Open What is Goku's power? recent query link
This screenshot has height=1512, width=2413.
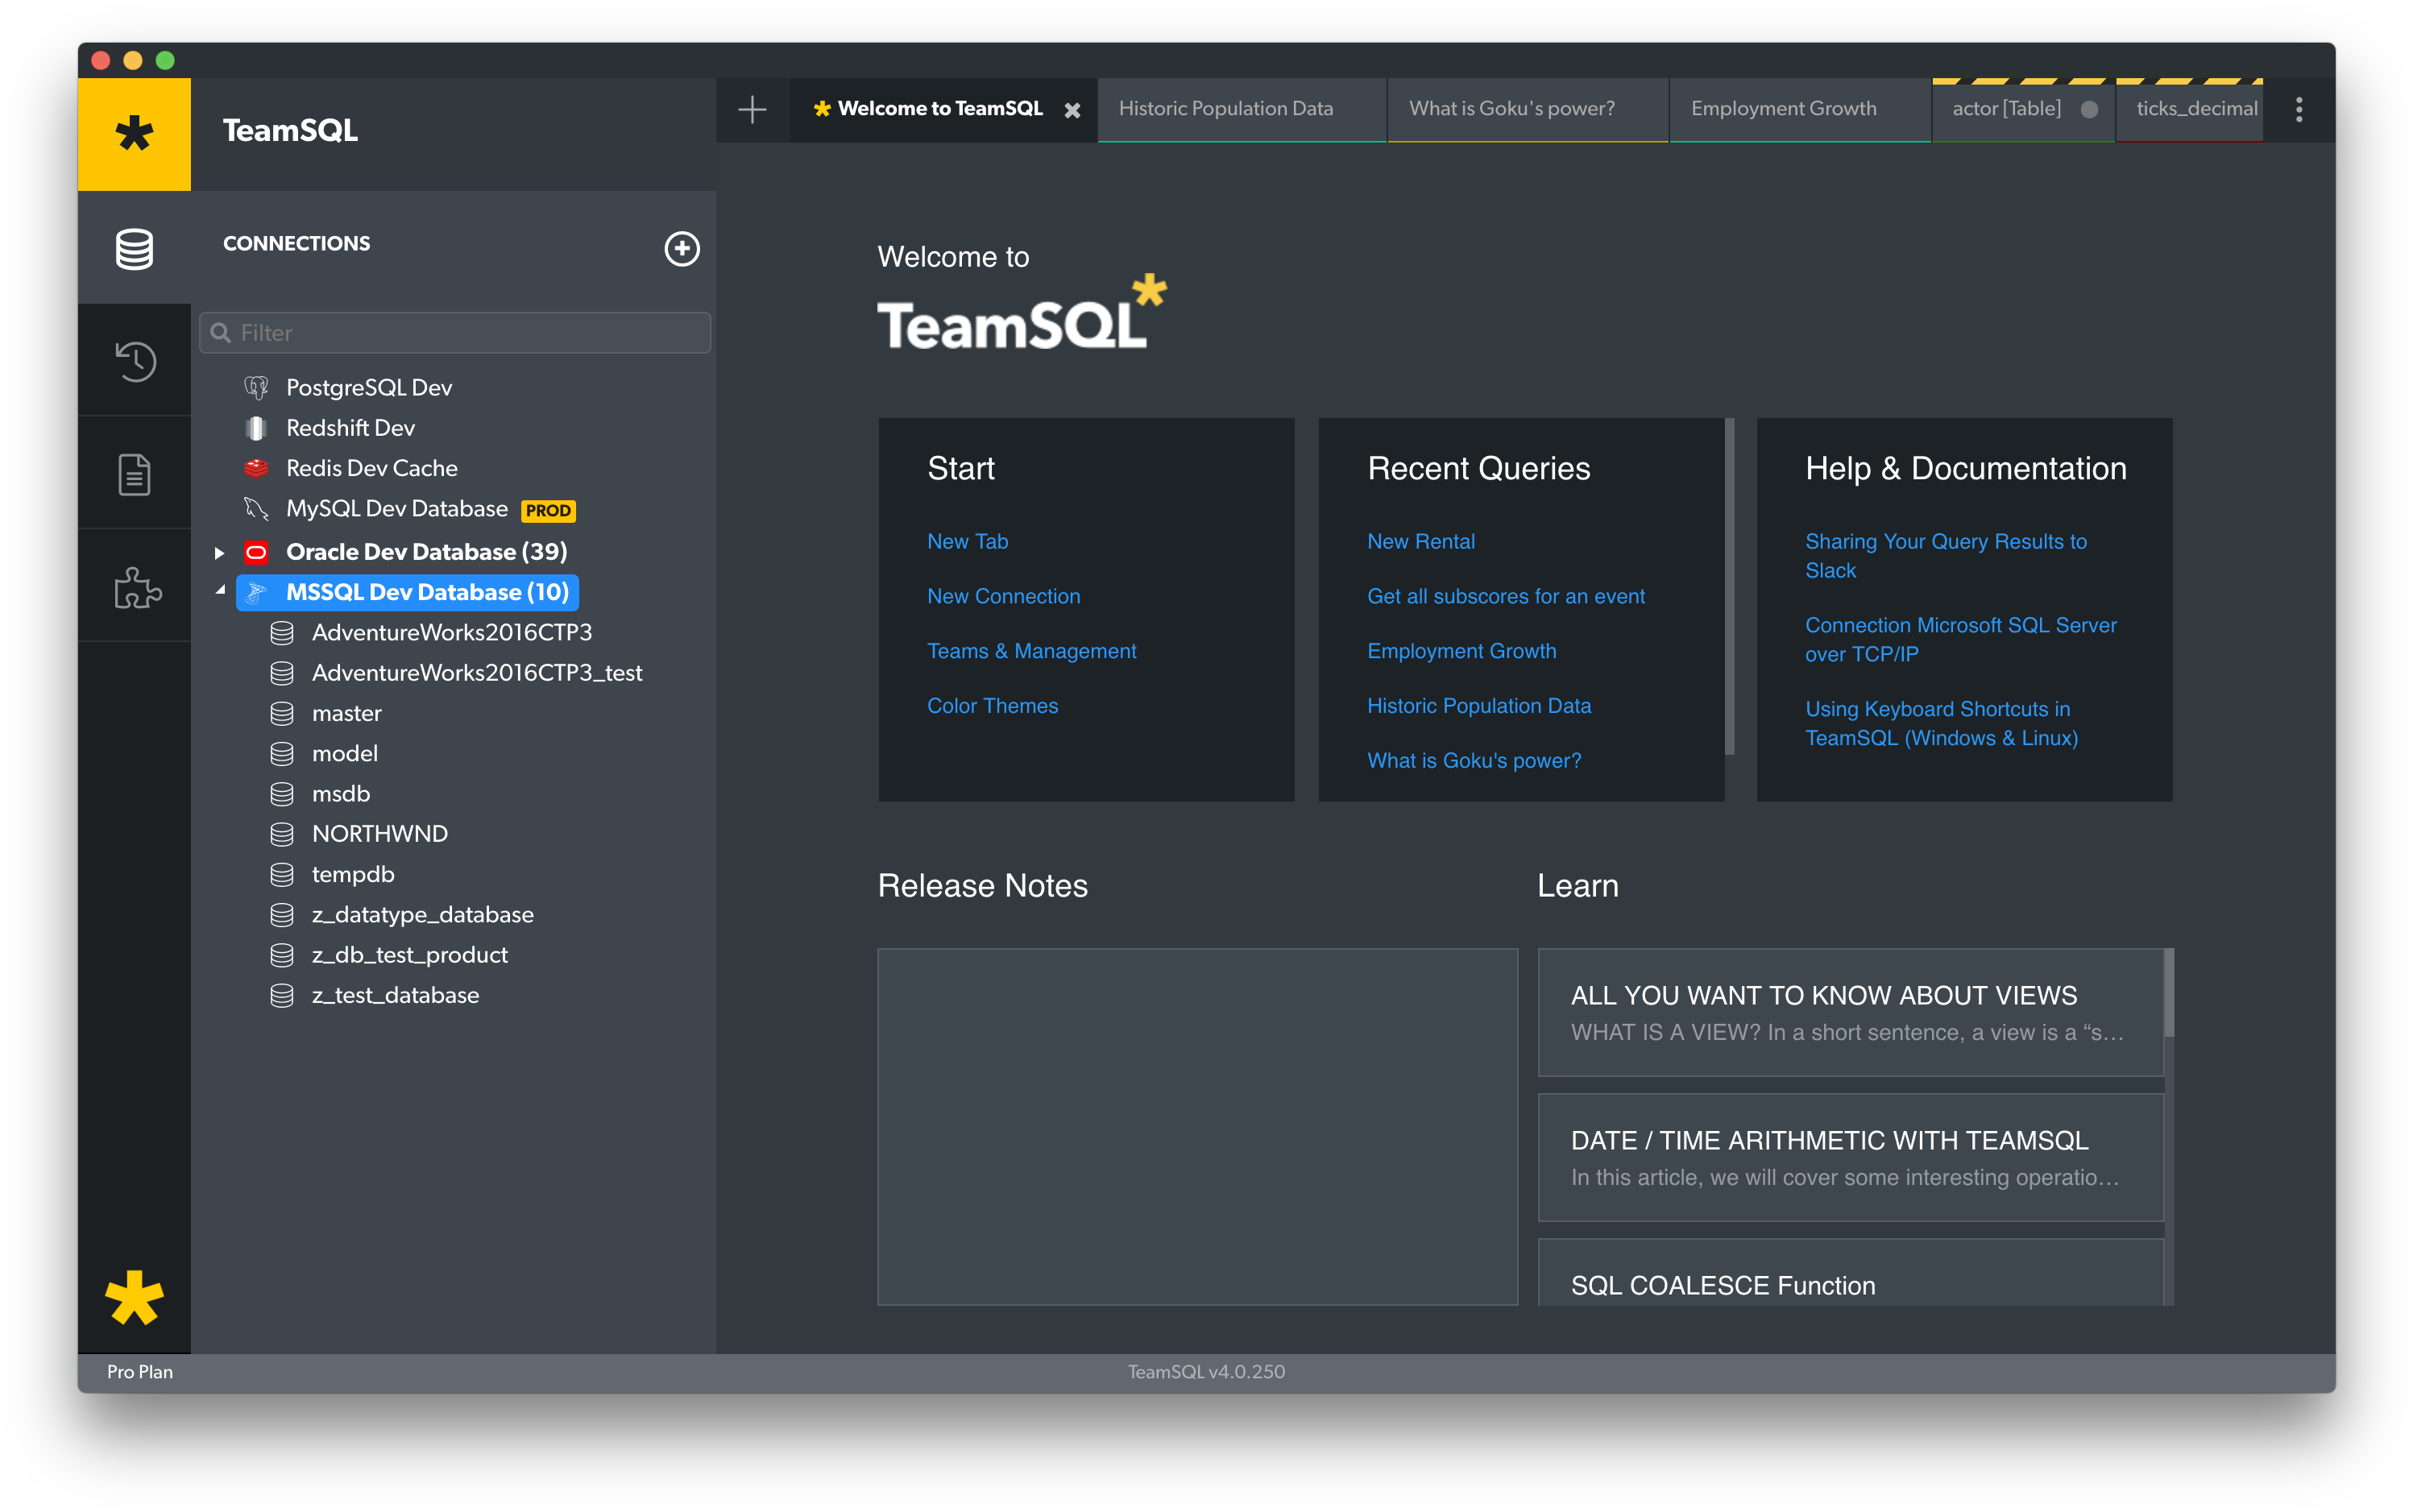1474,761
